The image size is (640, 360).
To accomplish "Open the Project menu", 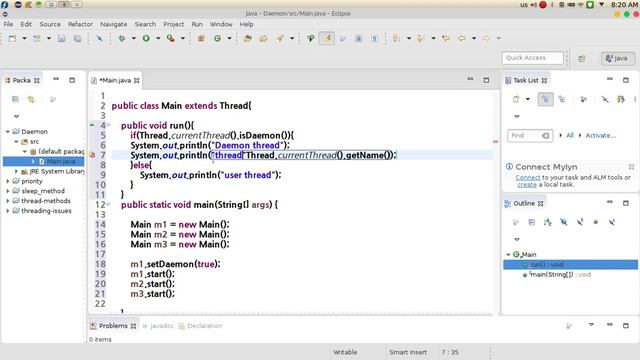I will pyautogui.click(x=173, y=24).
